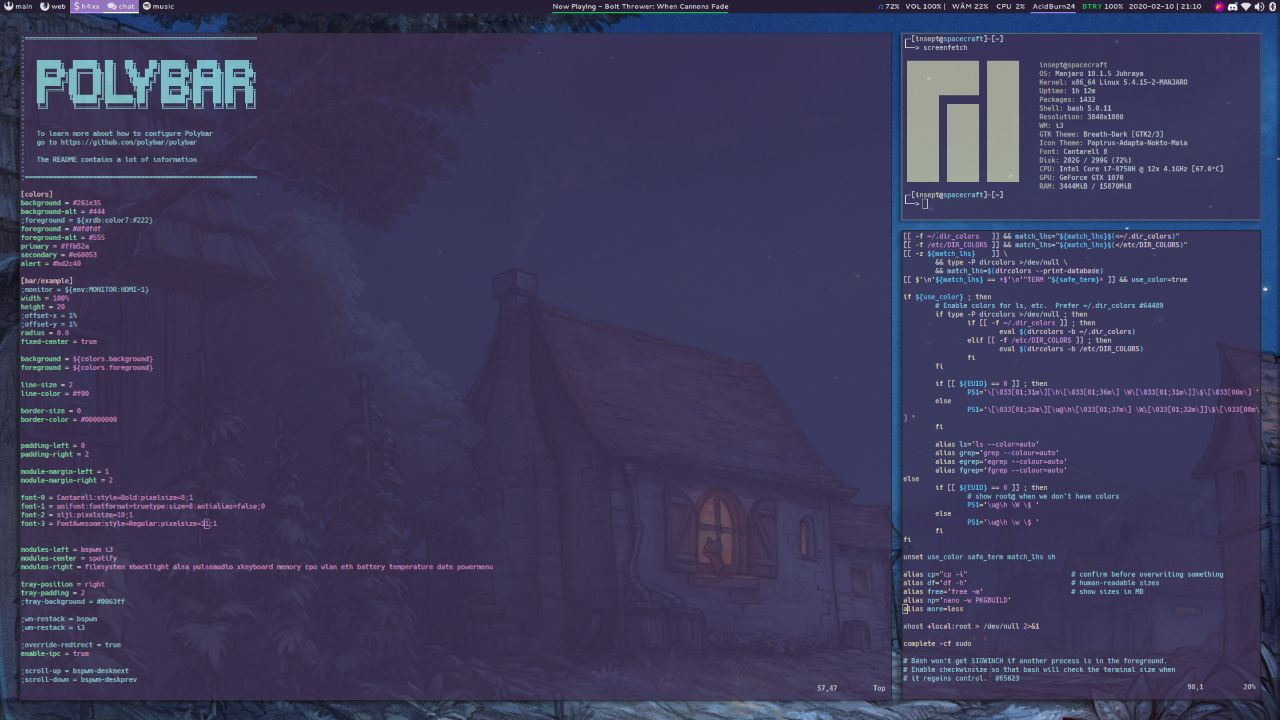Click the 20% scroll indicator in bashrc editor
This screenshot has width=1280, height=720.
[x=1249, y=687]
